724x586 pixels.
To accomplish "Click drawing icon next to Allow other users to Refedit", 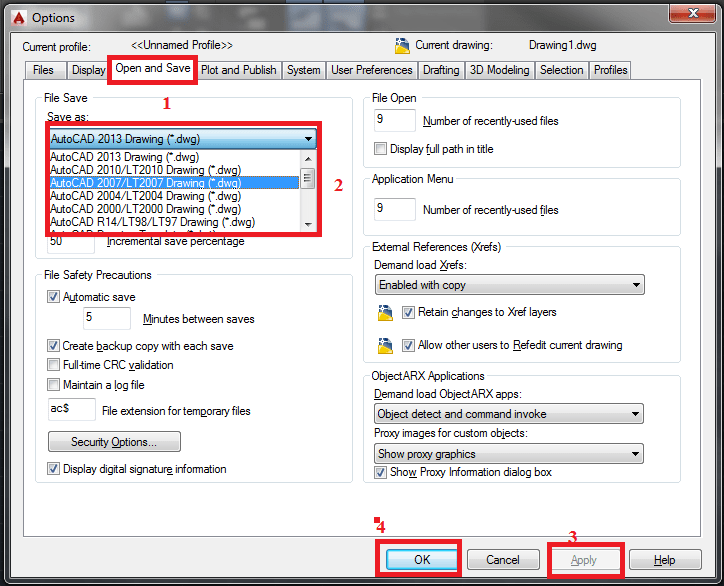I will (x=385, y=345).
